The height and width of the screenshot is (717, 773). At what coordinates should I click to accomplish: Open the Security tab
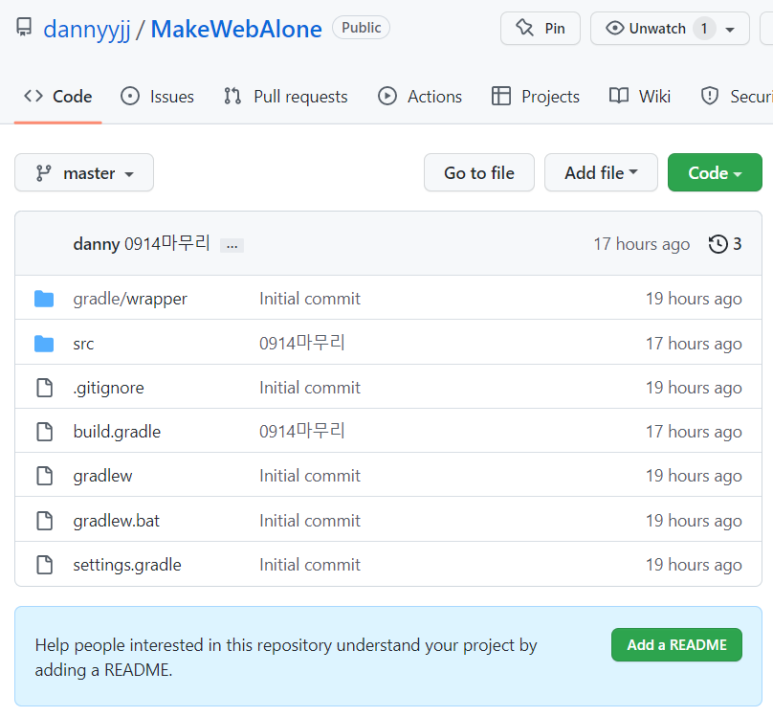737,96
